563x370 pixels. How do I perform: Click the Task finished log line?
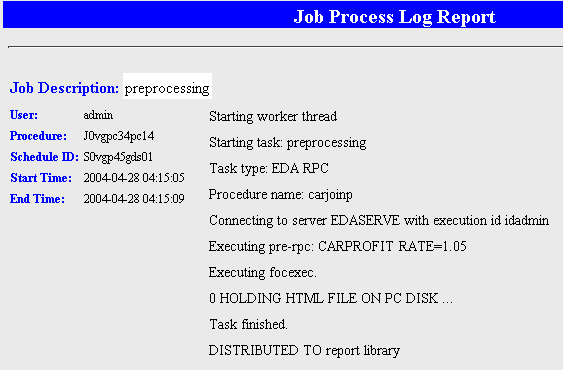coord(248,324)
